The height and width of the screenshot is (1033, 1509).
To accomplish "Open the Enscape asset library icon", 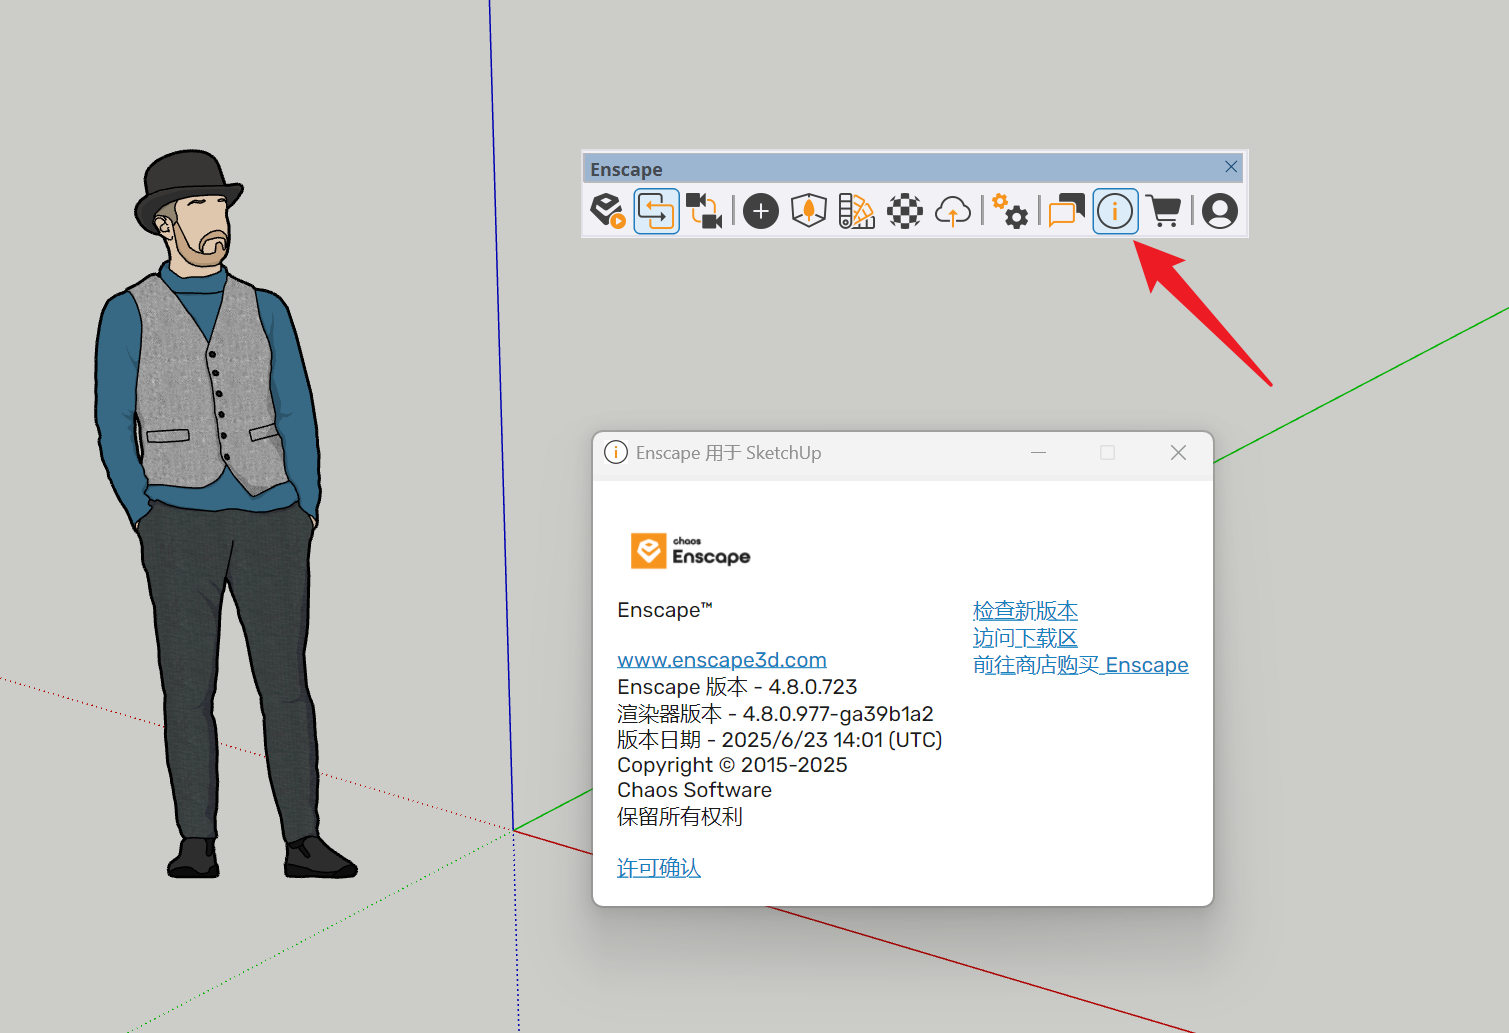I will click(x=808, y=211).
